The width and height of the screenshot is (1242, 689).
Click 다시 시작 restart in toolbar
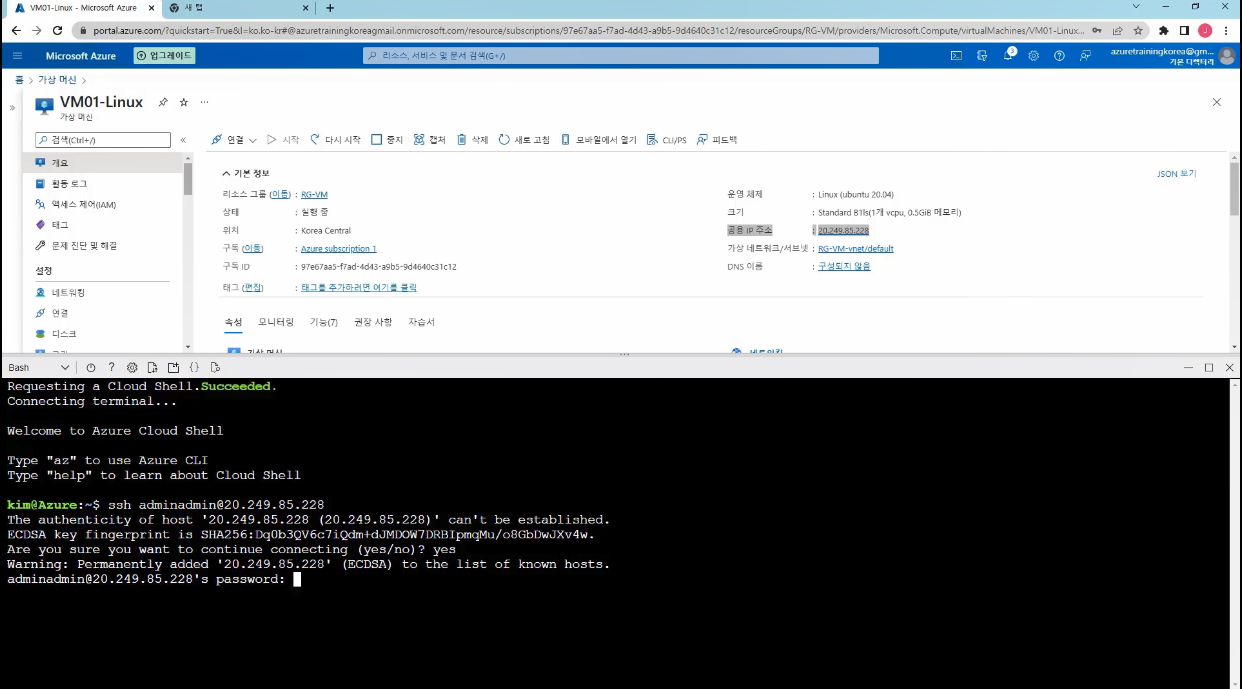point(335,140)
